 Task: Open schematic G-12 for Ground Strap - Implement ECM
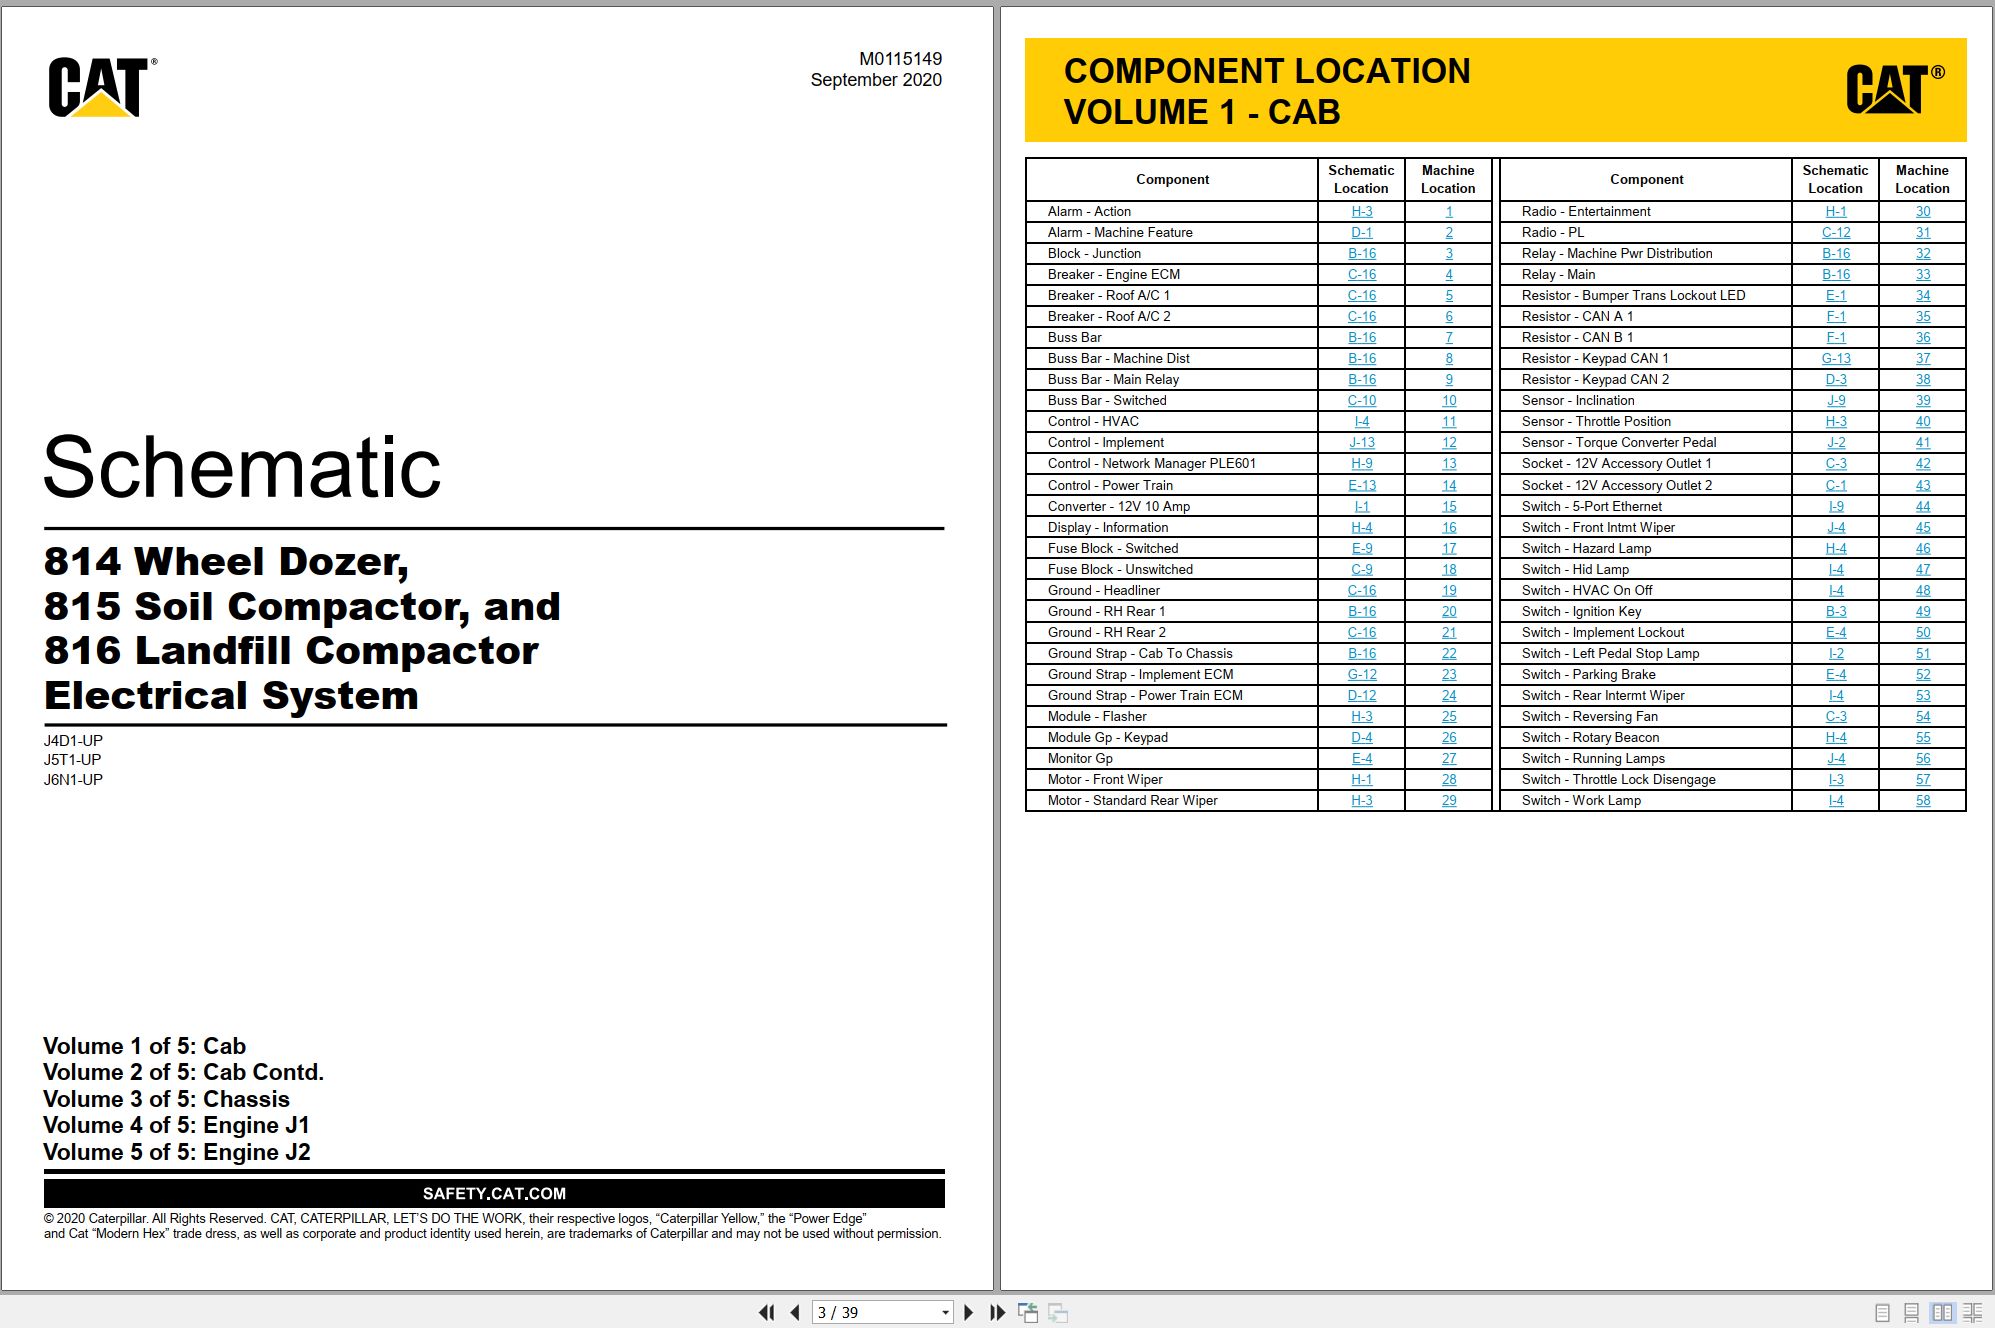(1361, 674)
